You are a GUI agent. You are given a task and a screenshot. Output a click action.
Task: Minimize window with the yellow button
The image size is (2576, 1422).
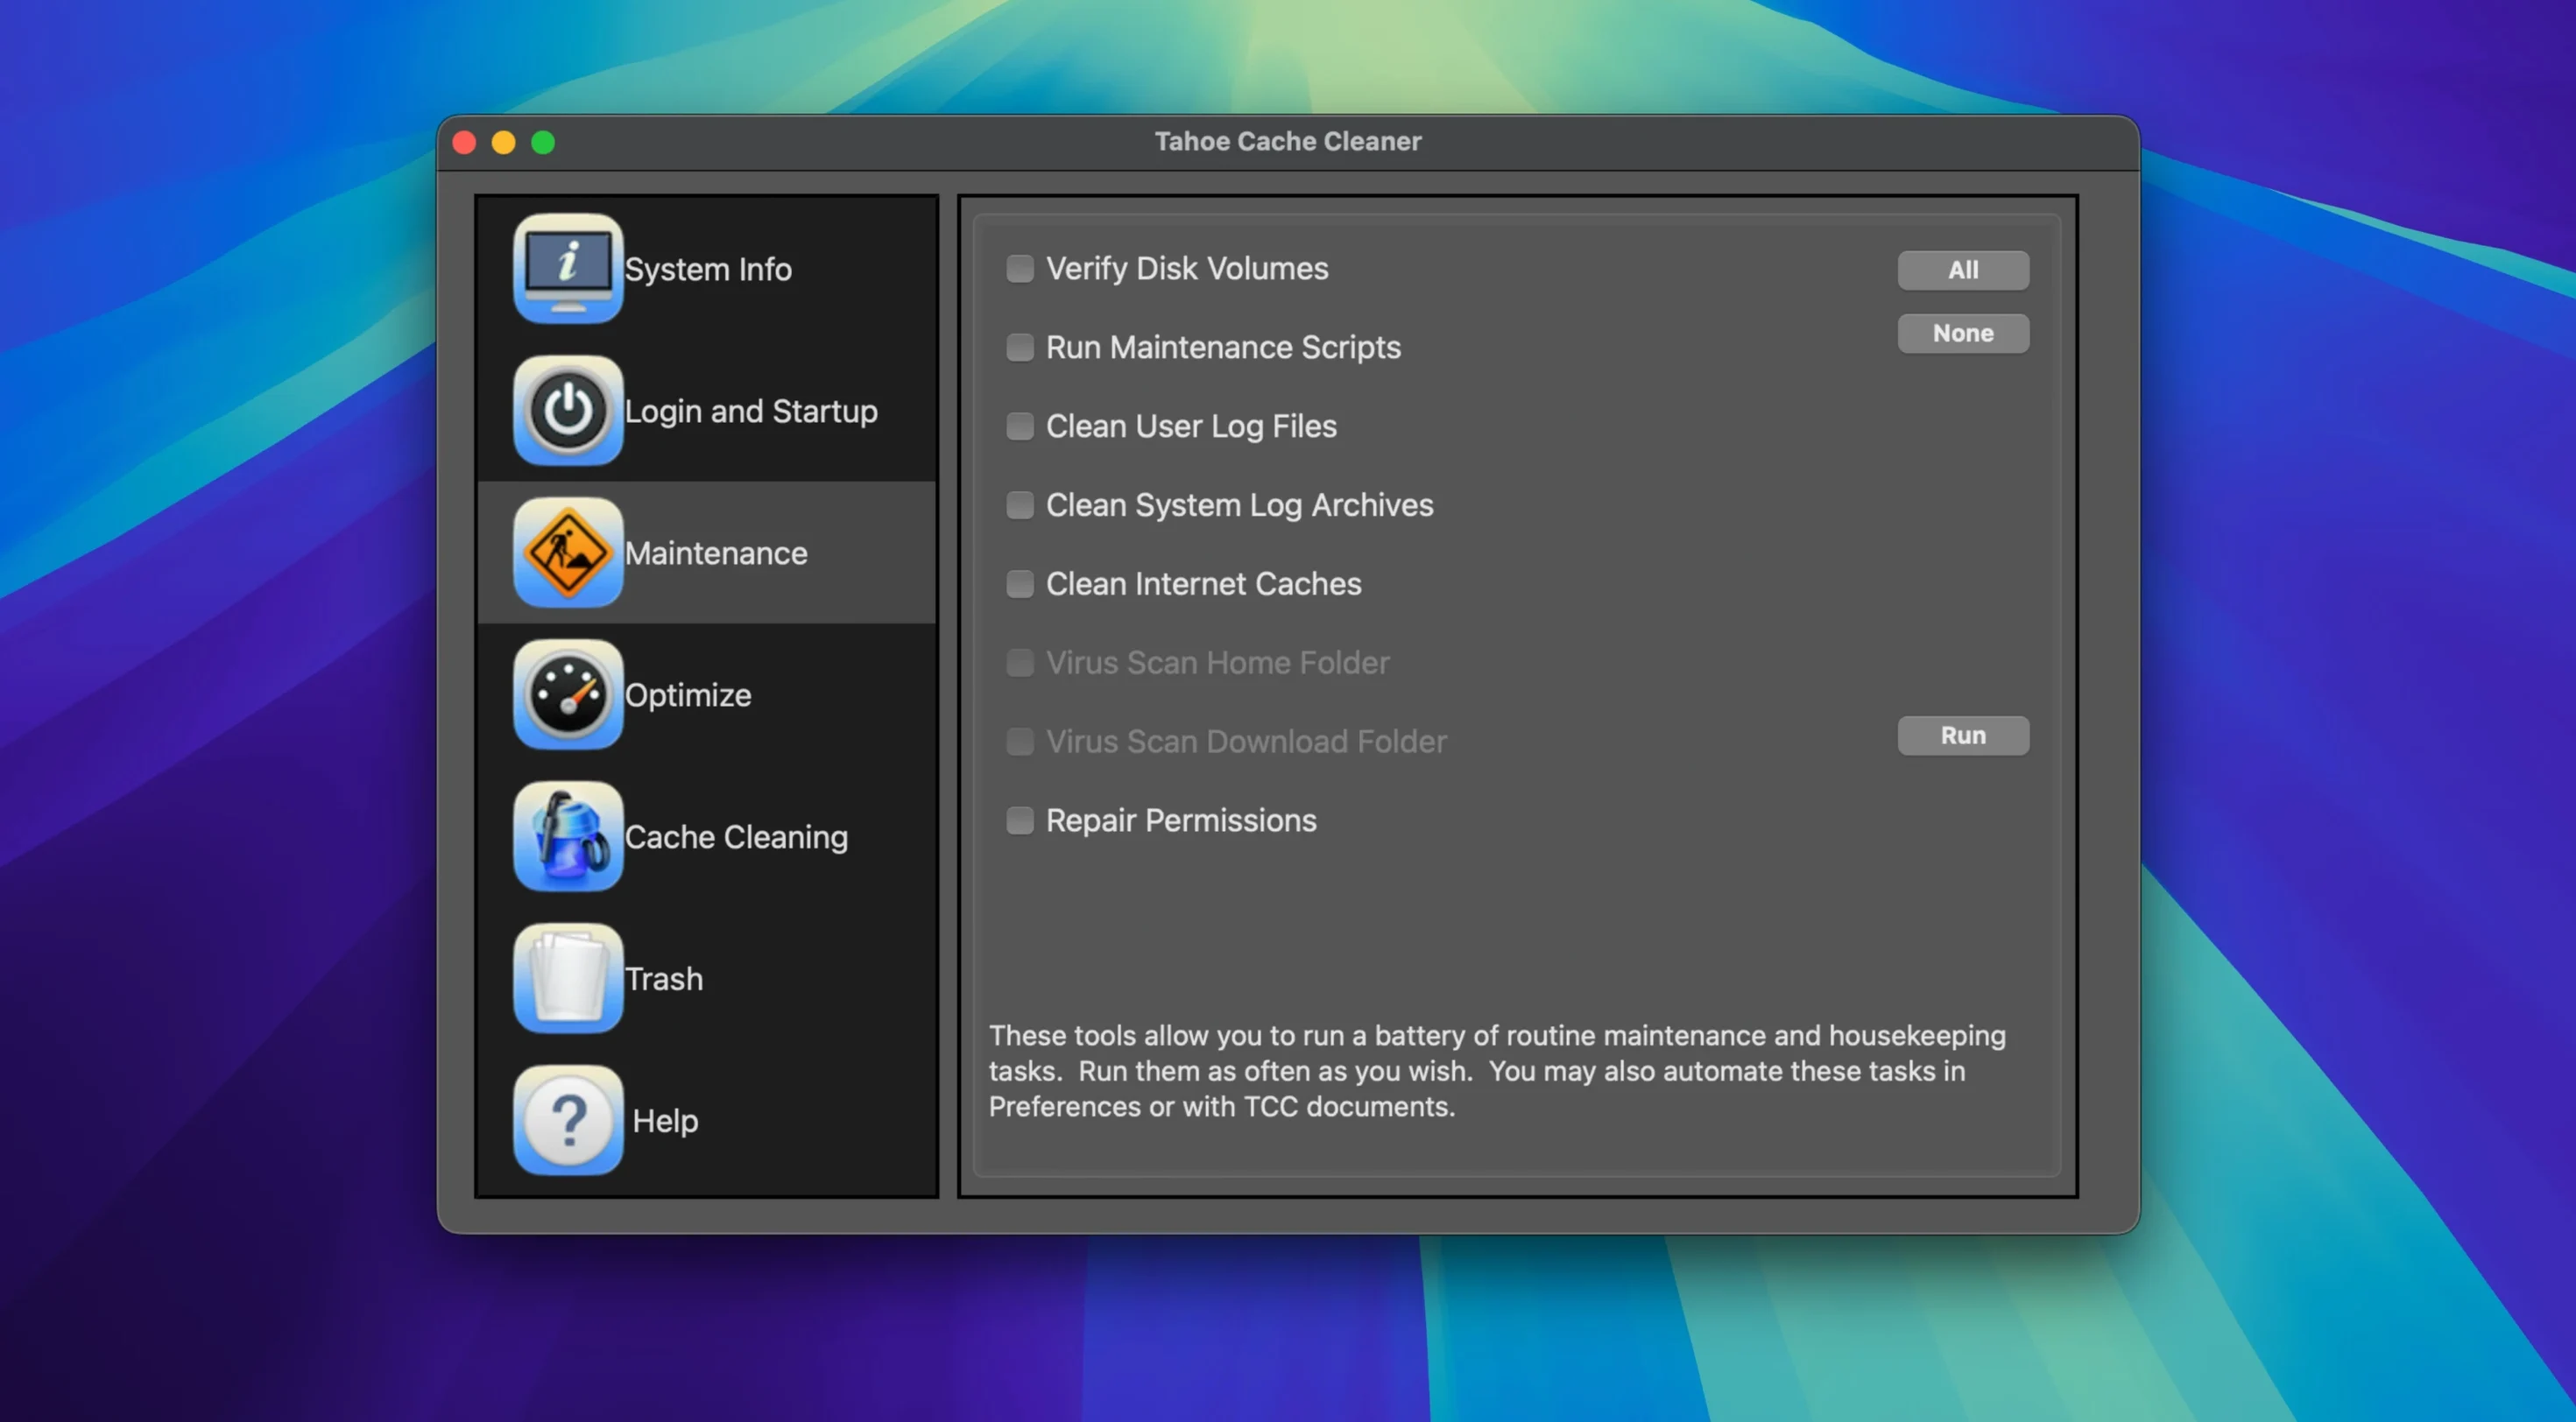click(504, 142)
